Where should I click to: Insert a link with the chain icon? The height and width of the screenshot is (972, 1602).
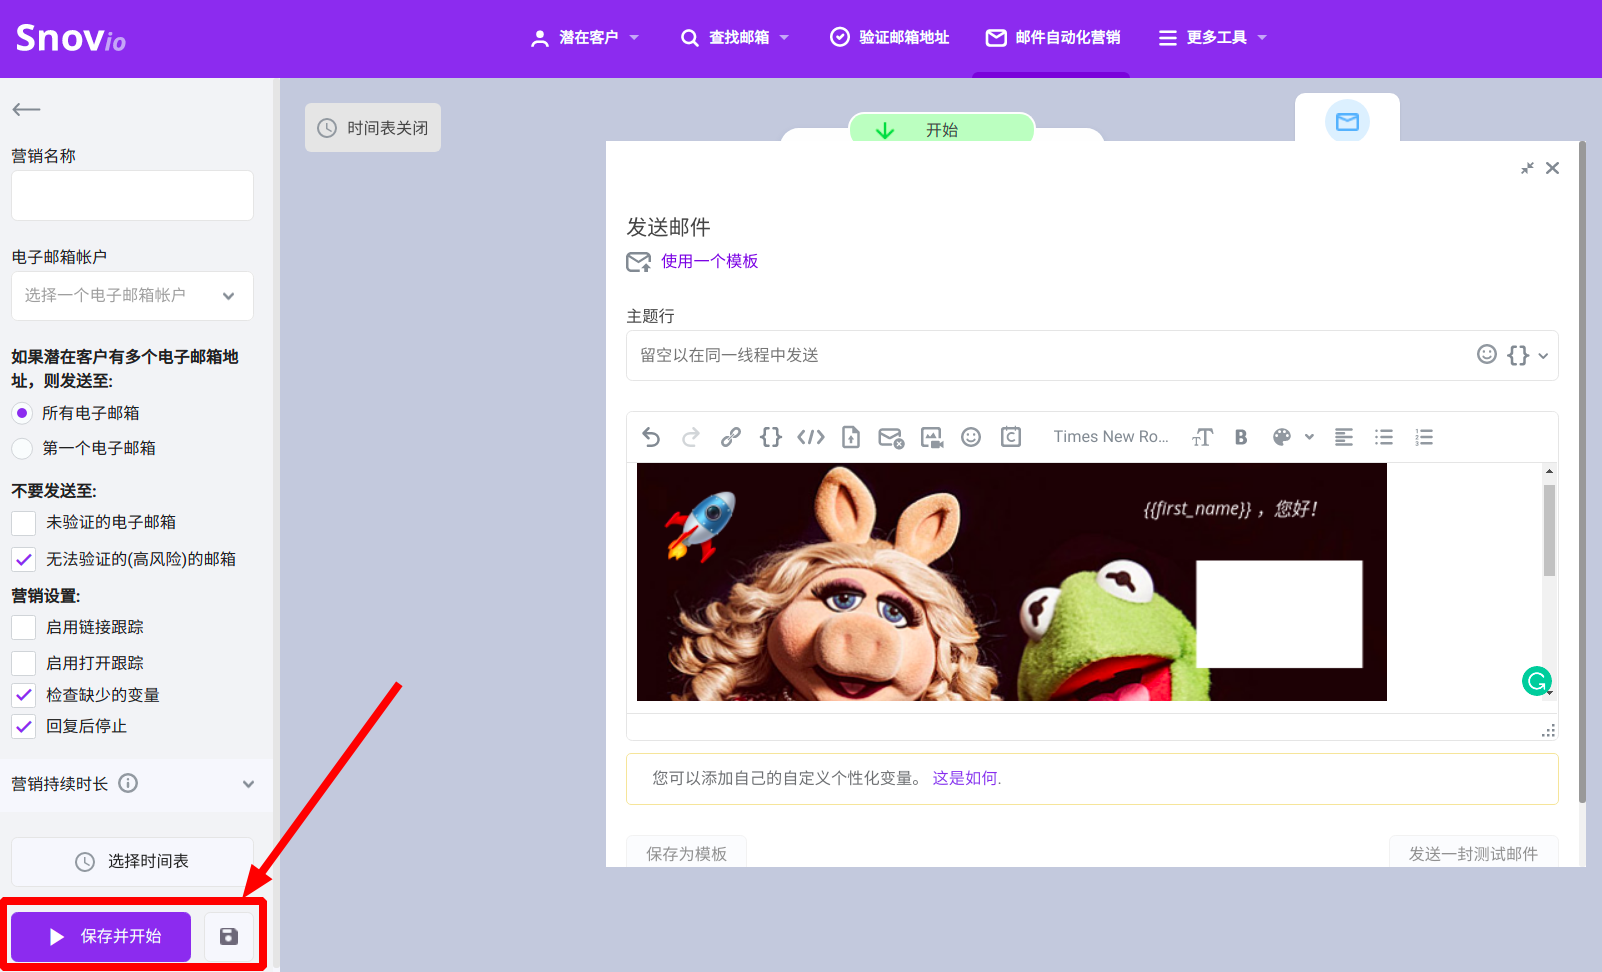click(x=731, y=437)
